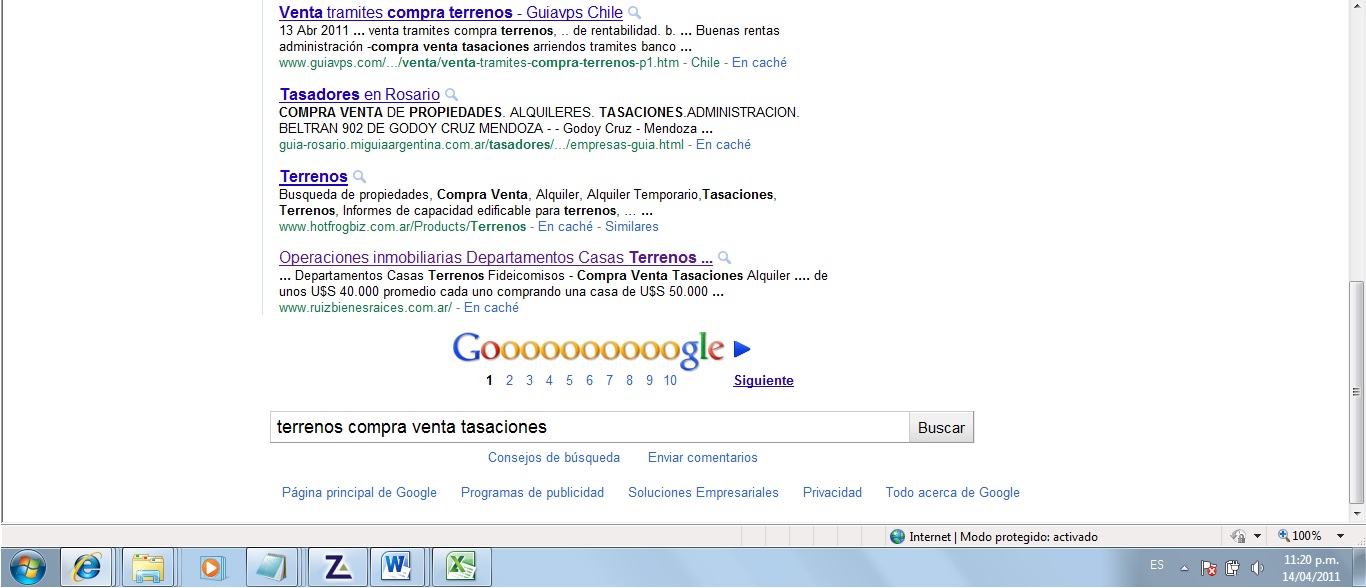Click the power/battery tray icon

(x=1233, y=567)
